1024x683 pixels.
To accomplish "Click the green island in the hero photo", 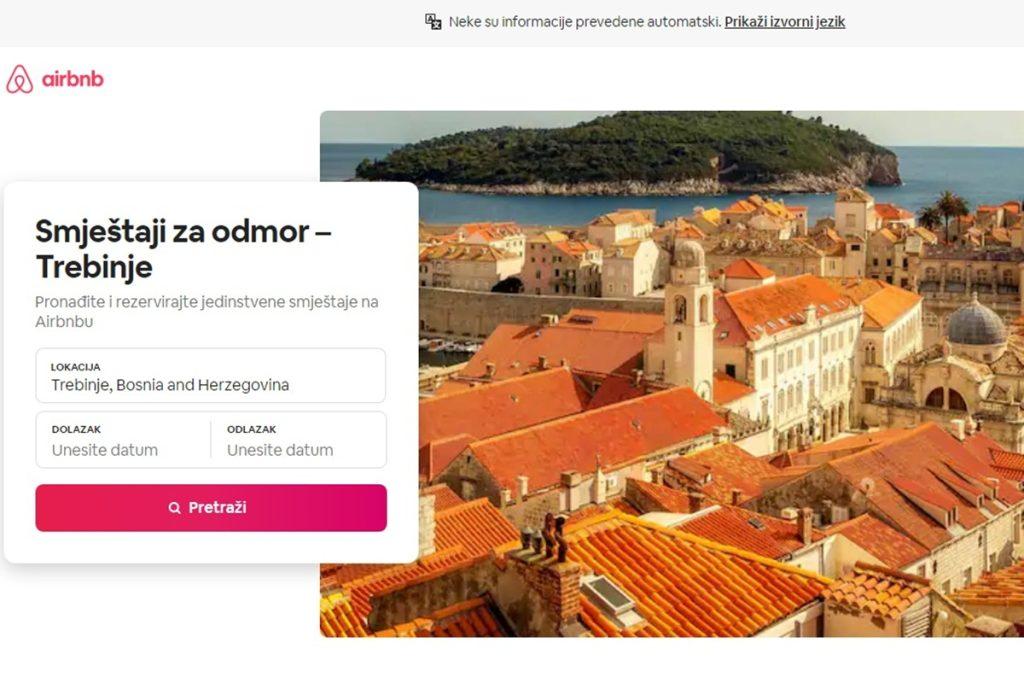I will click(627, 151).
